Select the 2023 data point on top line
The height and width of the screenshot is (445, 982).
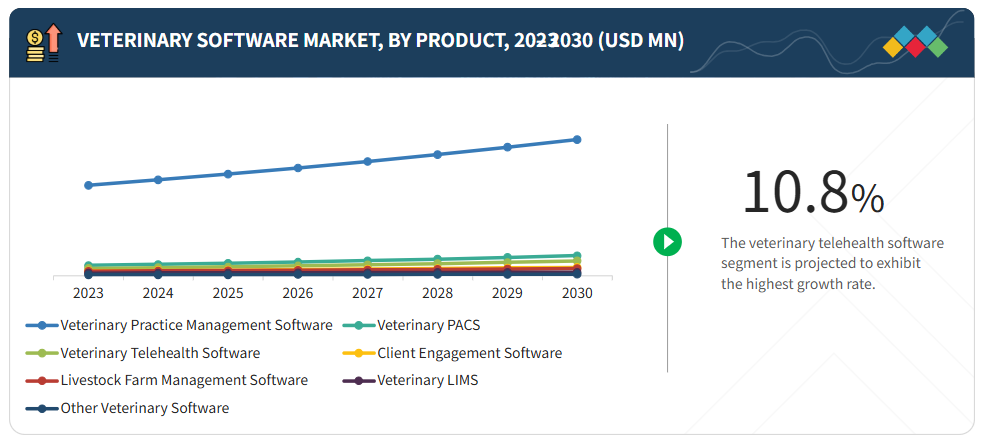coord(88,185)
